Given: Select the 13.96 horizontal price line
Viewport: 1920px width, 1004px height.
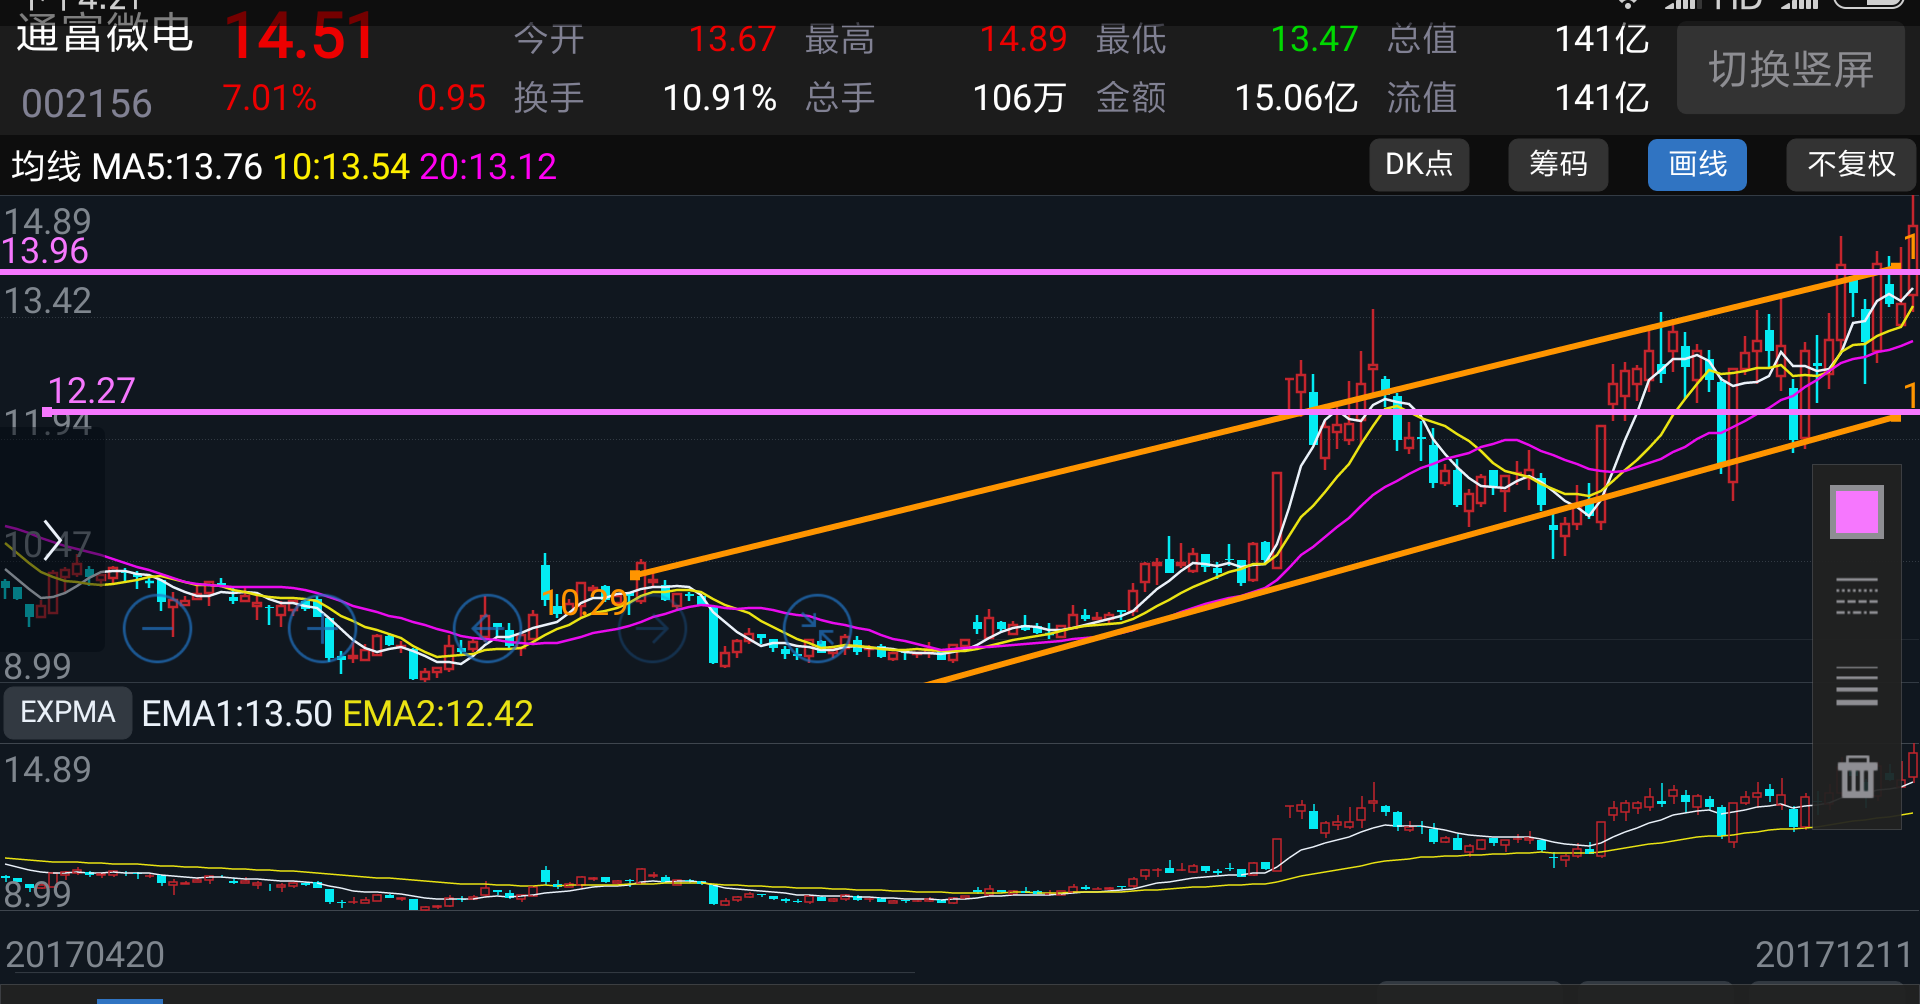Looking at the screenshot, I should click(960, 271).
